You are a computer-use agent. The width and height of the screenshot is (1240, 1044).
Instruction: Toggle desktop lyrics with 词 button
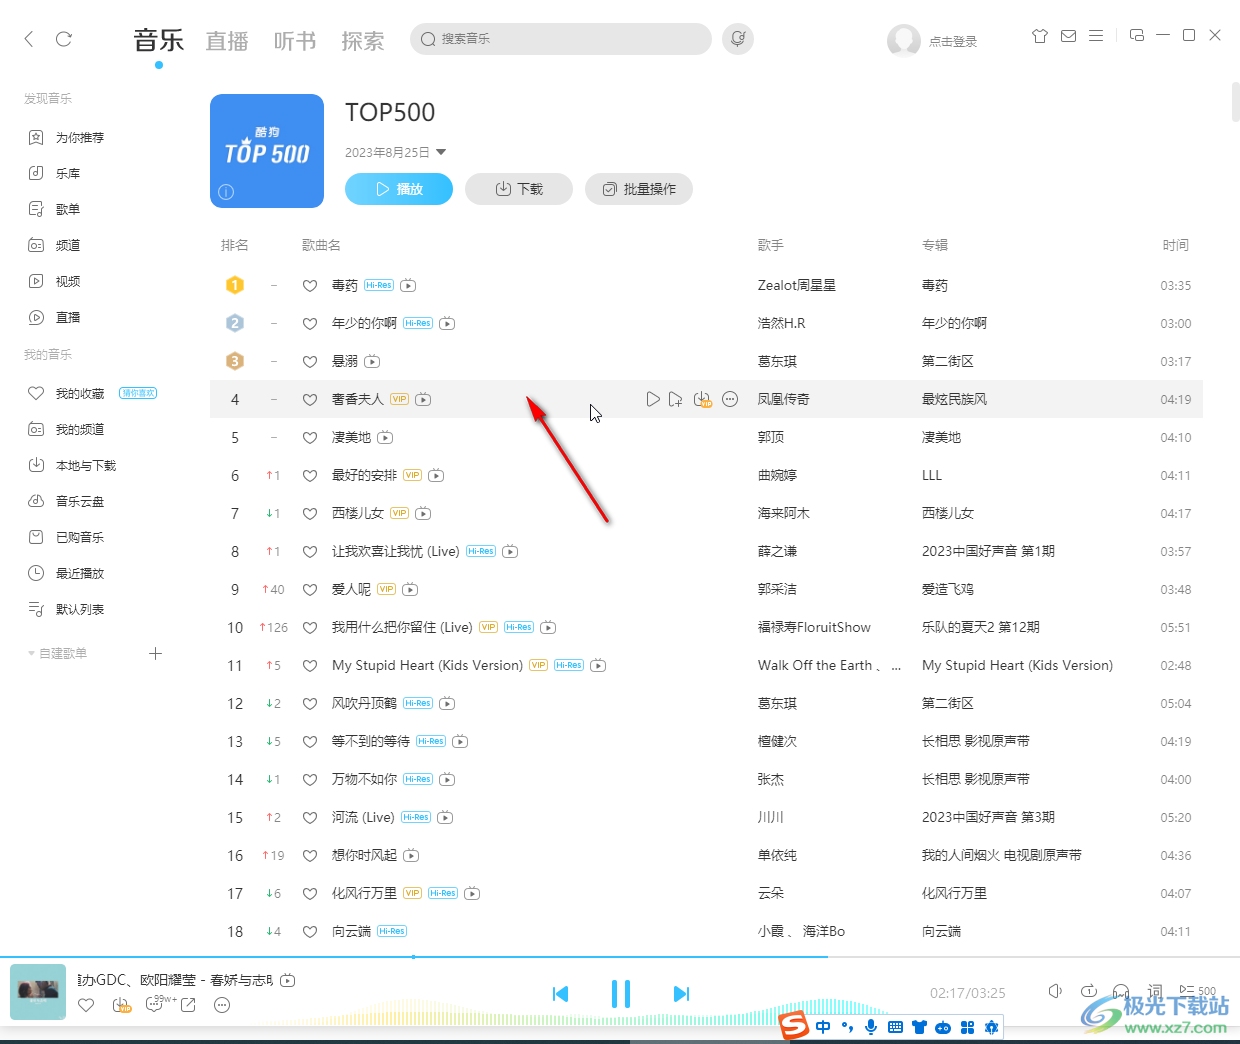point(1155,991)
